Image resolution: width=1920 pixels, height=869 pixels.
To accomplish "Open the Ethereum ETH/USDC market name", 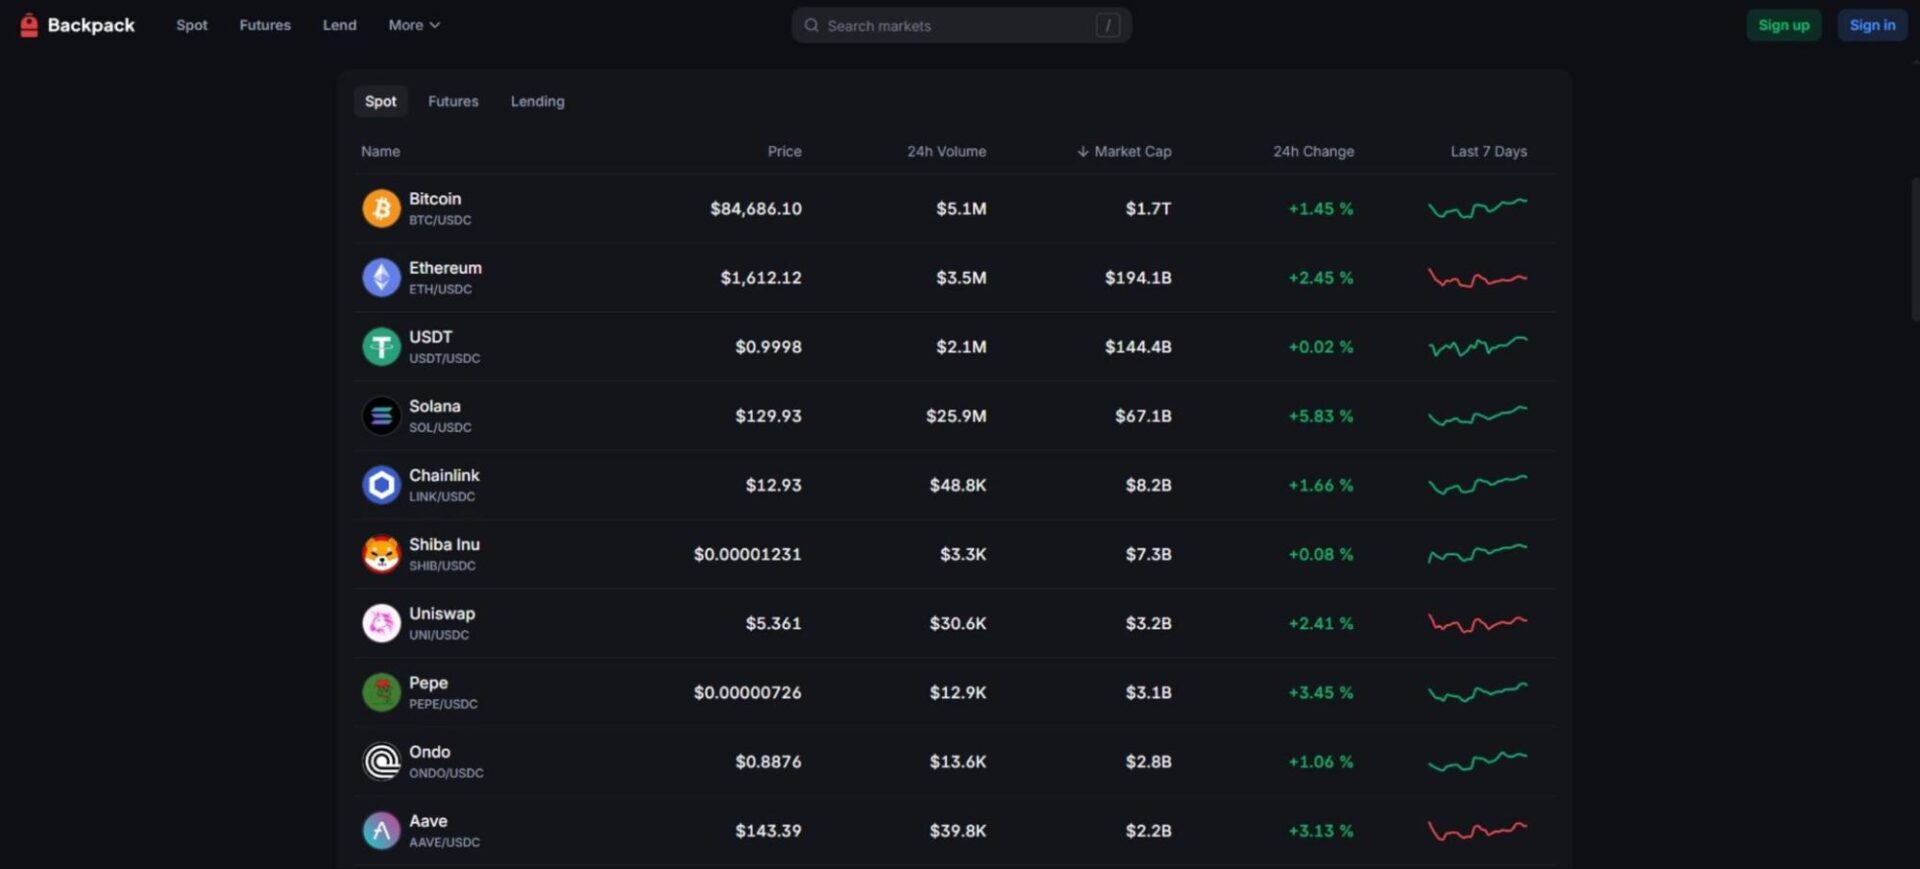I will pyautogui.click(x=445, y=277).
